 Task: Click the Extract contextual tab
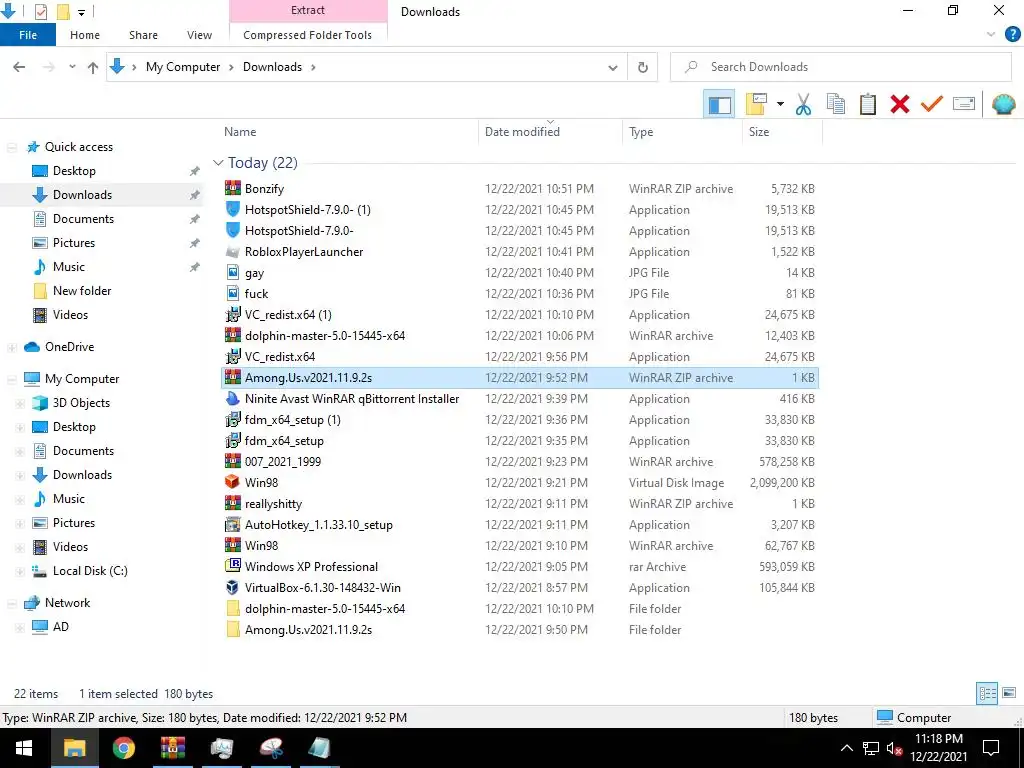pyautogui.click(x=308, y=10)
